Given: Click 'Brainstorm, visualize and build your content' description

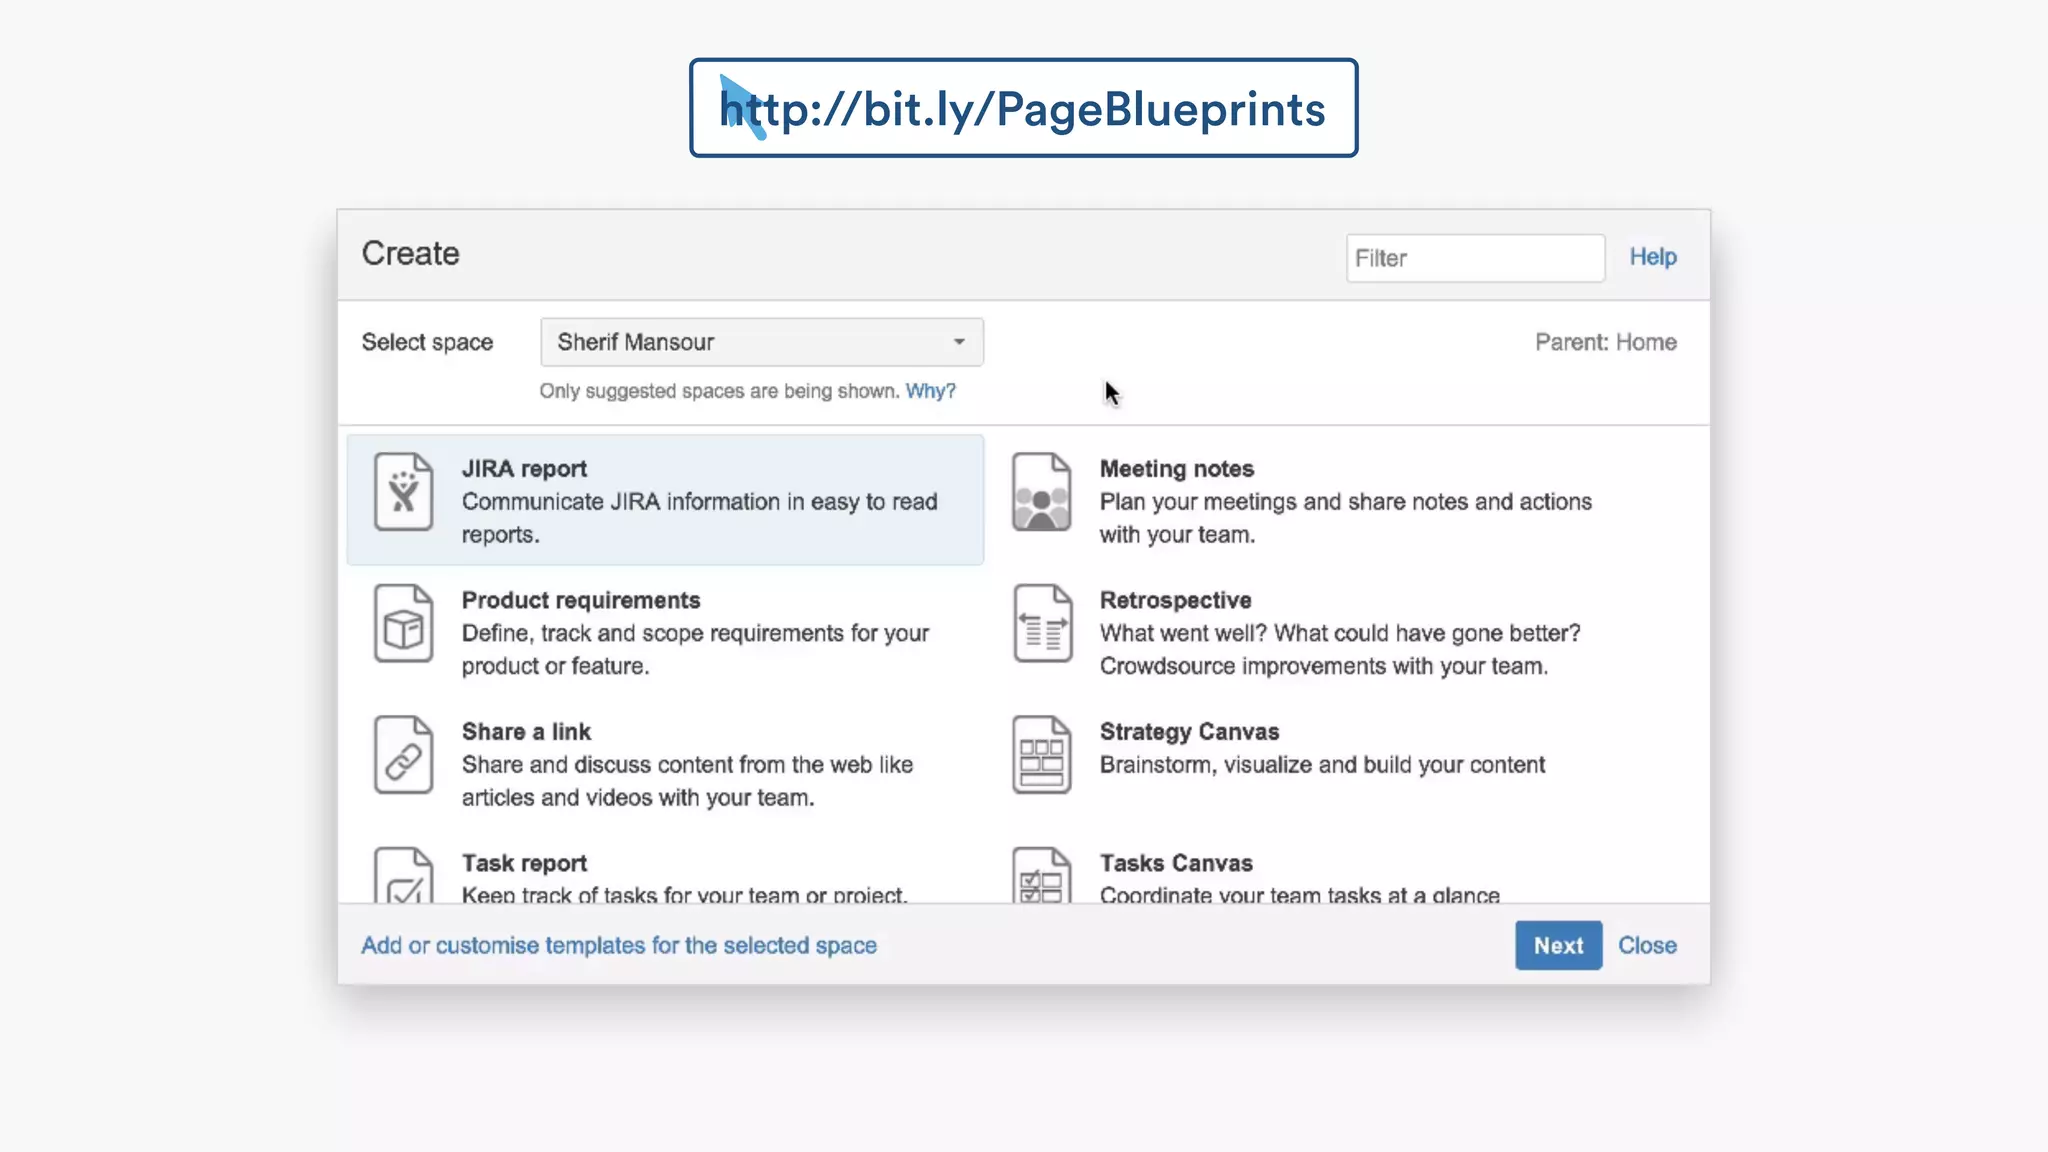Looking at the screenshot, I should 1322,765.
